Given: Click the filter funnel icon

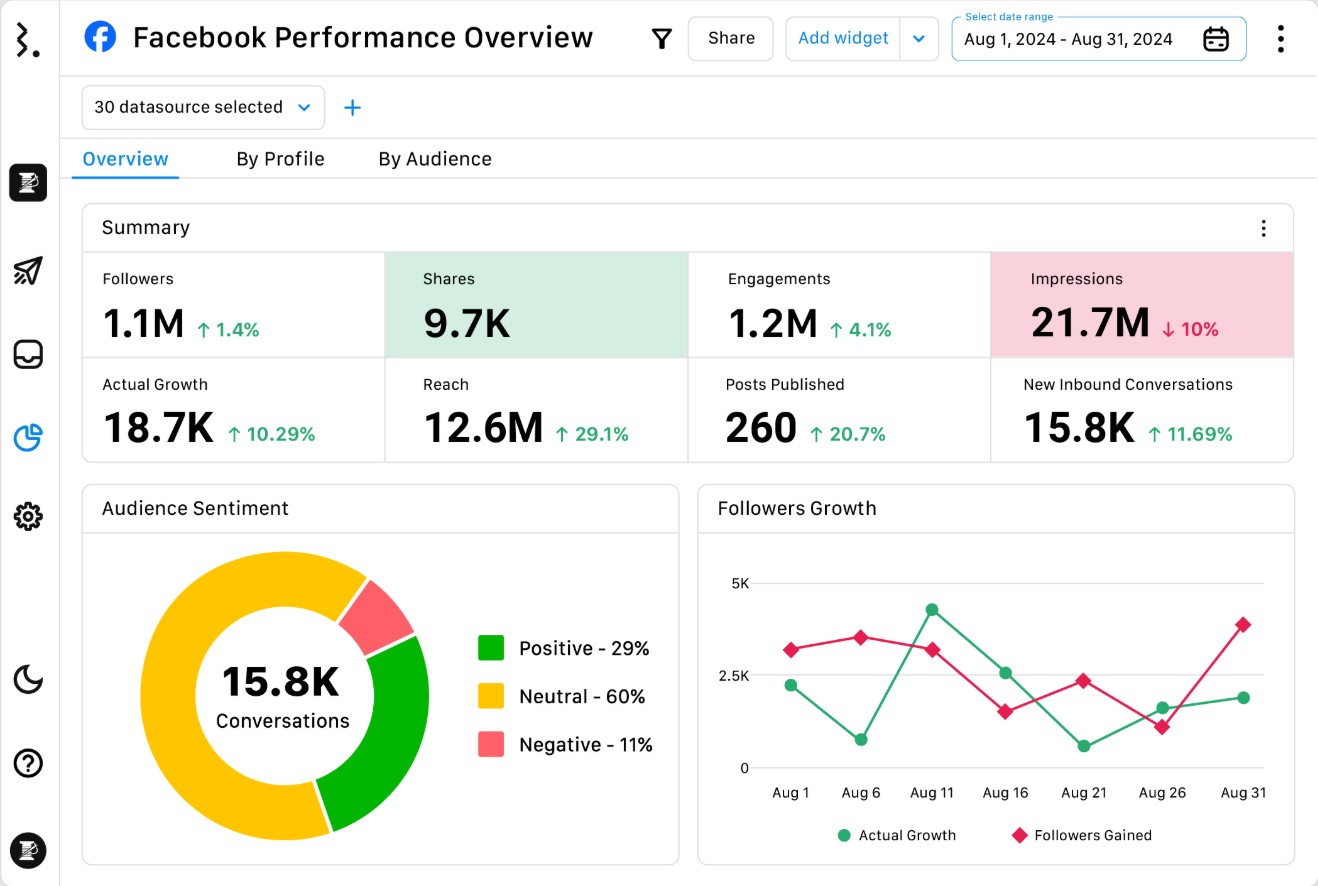Looking at the screenshot, I should coord(661,39).
